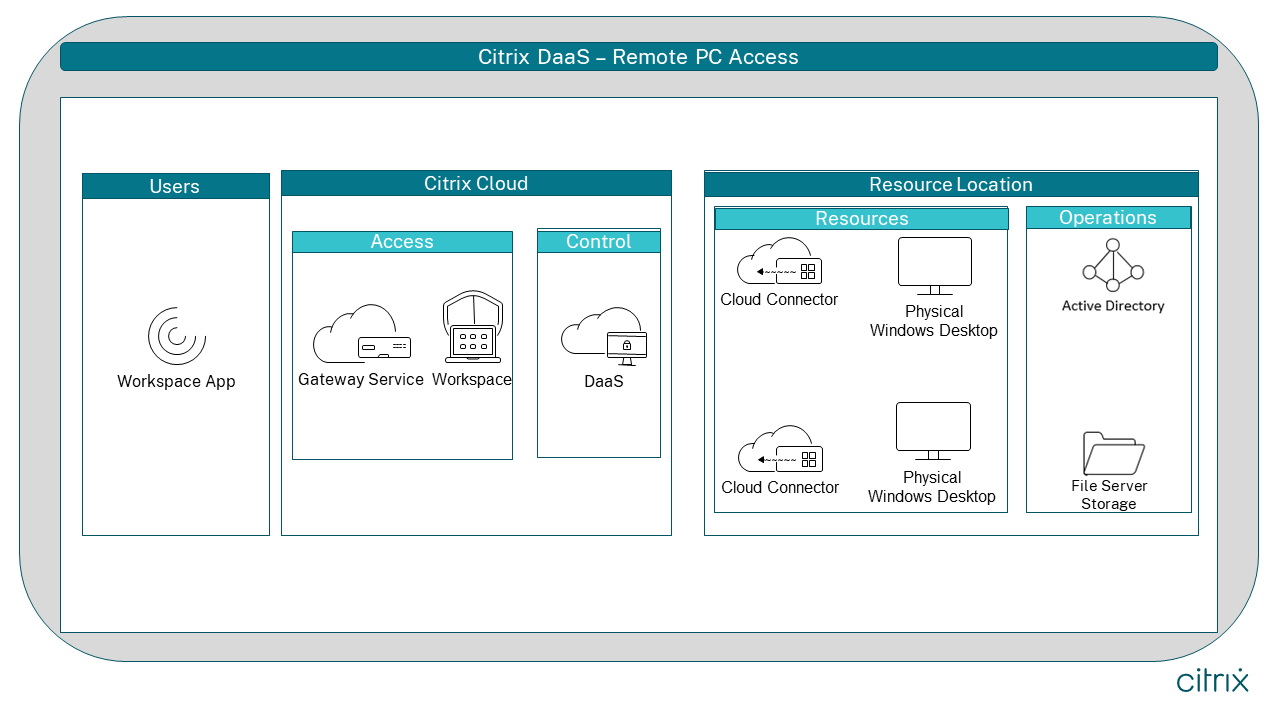The image size is (1280, 720).
Task: Click the Gateway Service text label
Action: coord(360,380)
